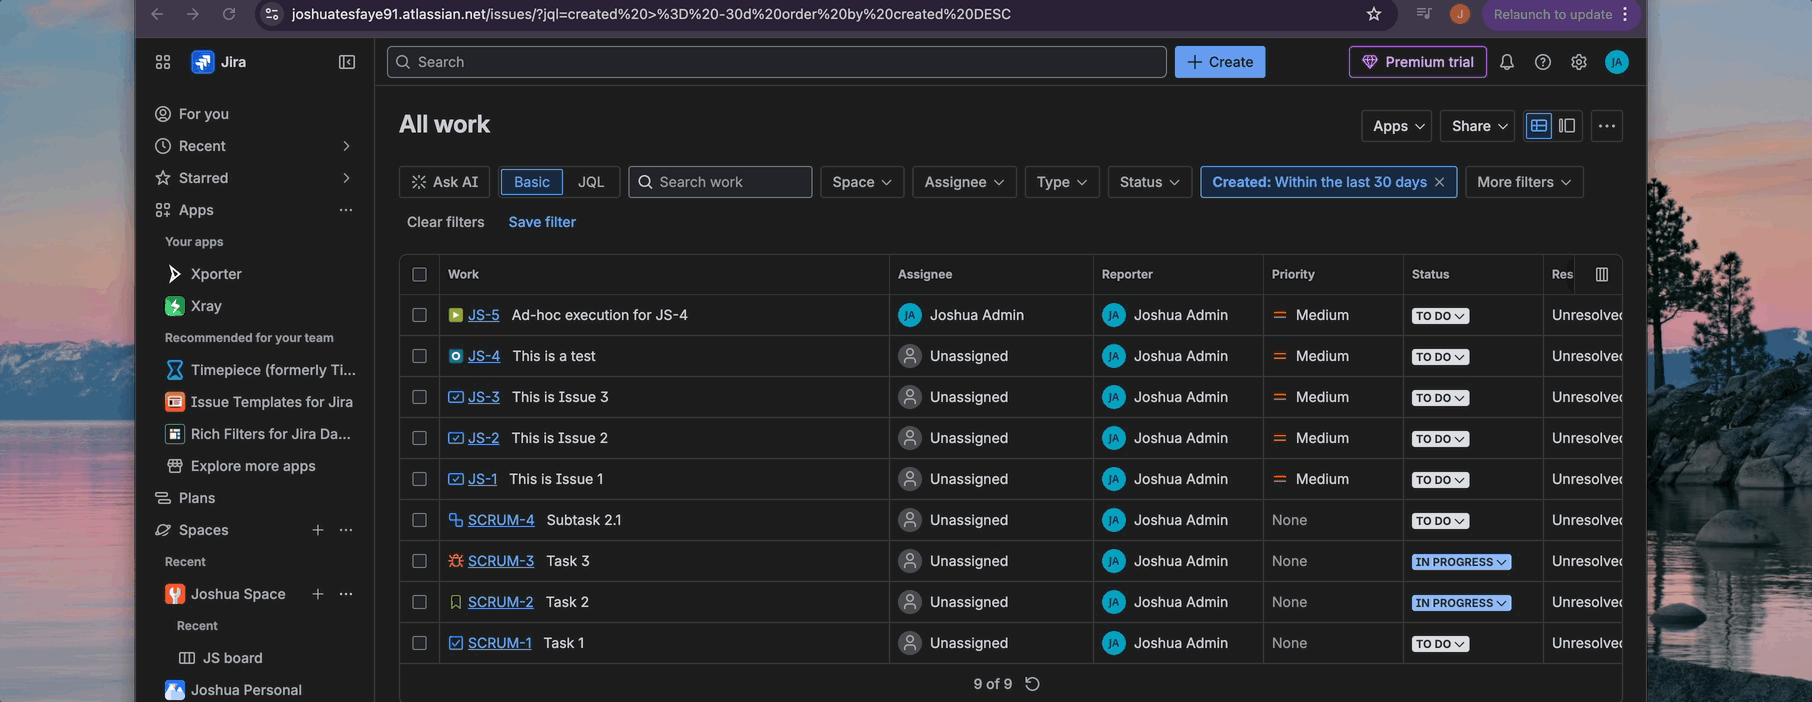Image resolution: width=1812 pixels, height=702 pixels.
Task: Switch to the split detail view icon
Action: tap(1567, 126)
